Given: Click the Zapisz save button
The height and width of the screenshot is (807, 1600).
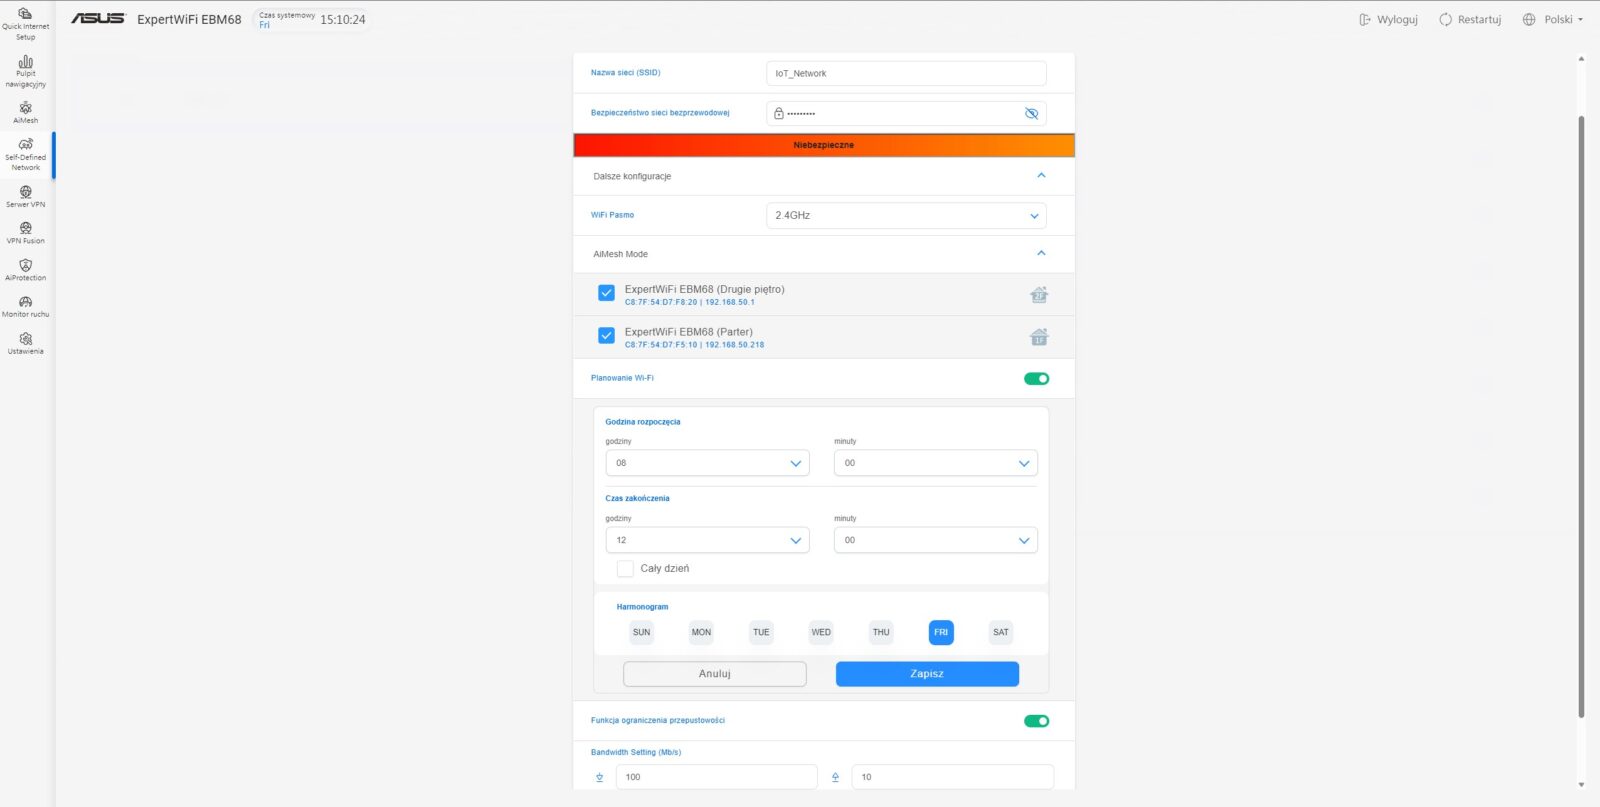Looking at the screenshot, I should coord(927,674).
